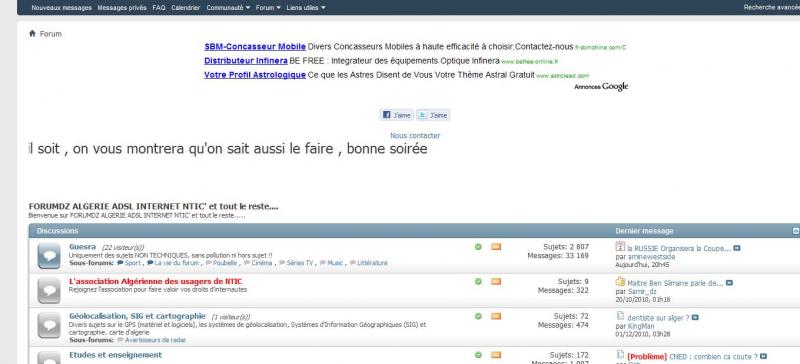
Task: Click the home icon beside Forum breadcrumb
Action: tap(33, 34)
